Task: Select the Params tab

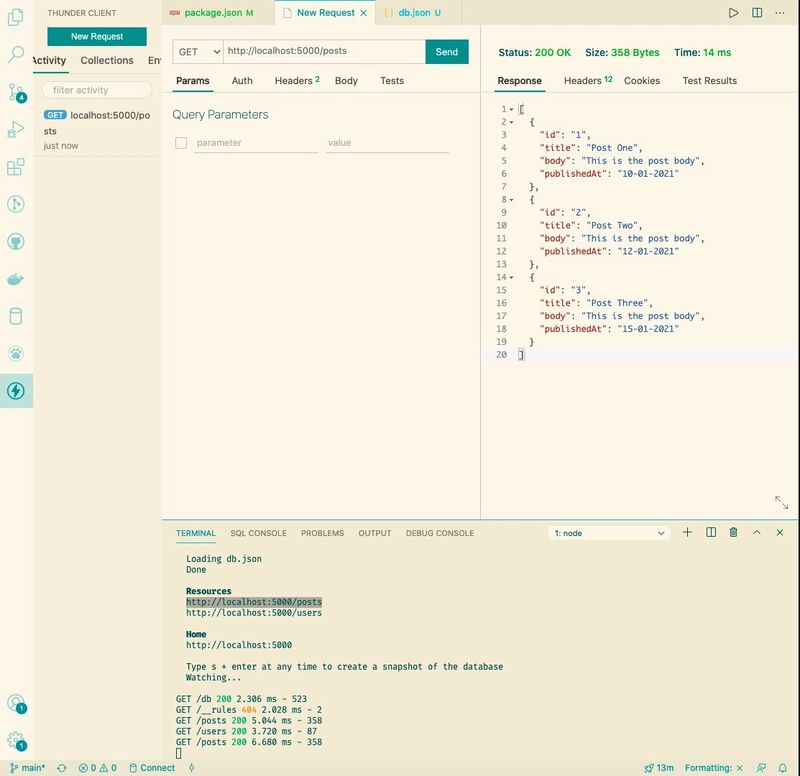Action: click(x=192, y=81)
